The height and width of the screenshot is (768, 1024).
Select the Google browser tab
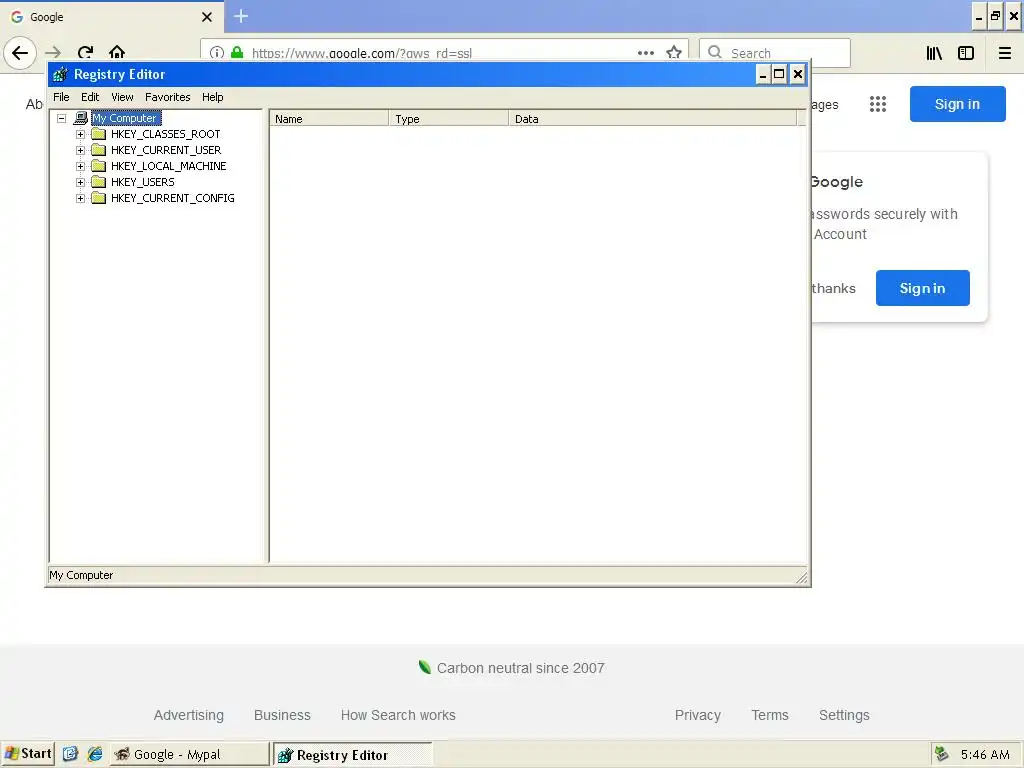coord(112,17)
